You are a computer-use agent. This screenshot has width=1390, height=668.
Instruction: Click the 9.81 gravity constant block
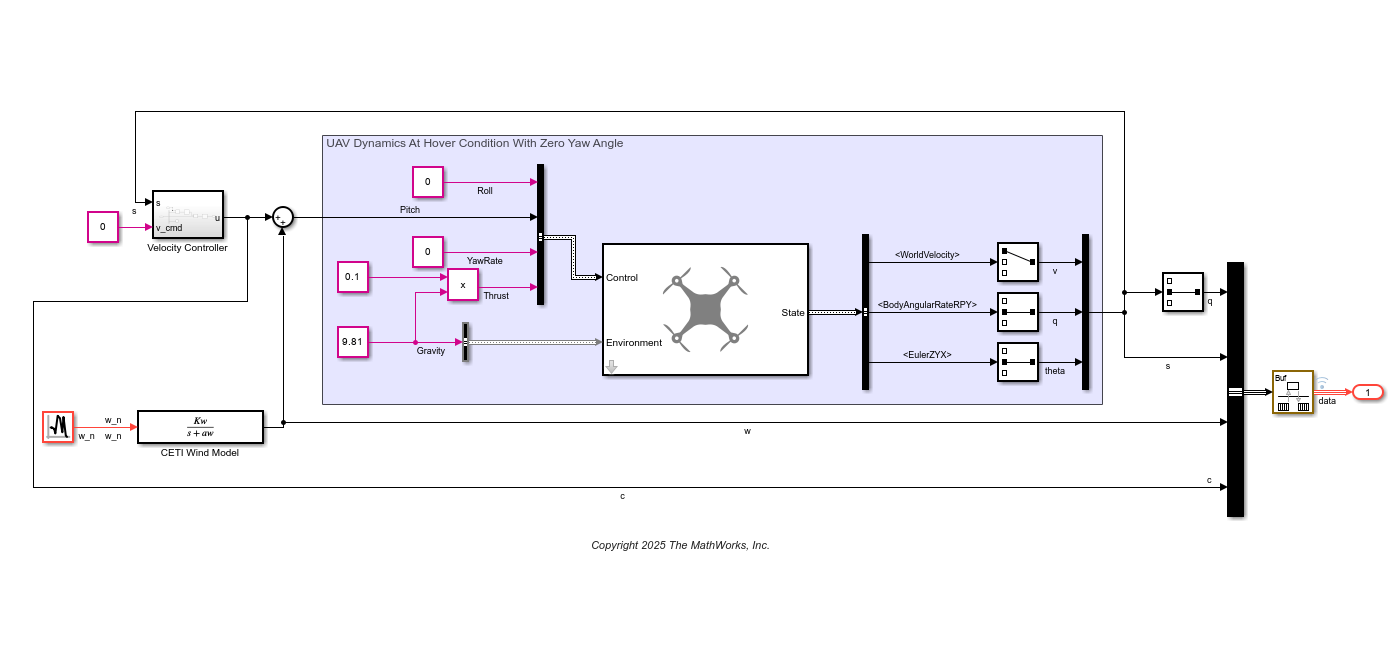pyautogui.click(x=353, y=342)
